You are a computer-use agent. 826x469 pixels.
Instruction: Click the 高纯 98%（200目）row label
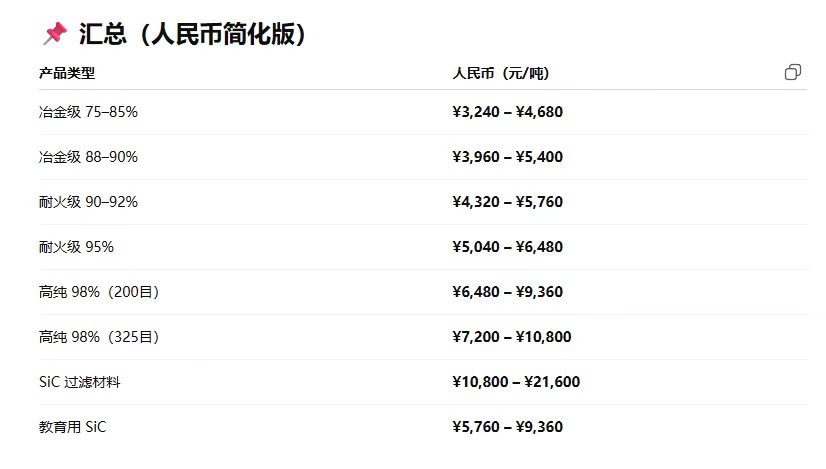click(99, 291)
